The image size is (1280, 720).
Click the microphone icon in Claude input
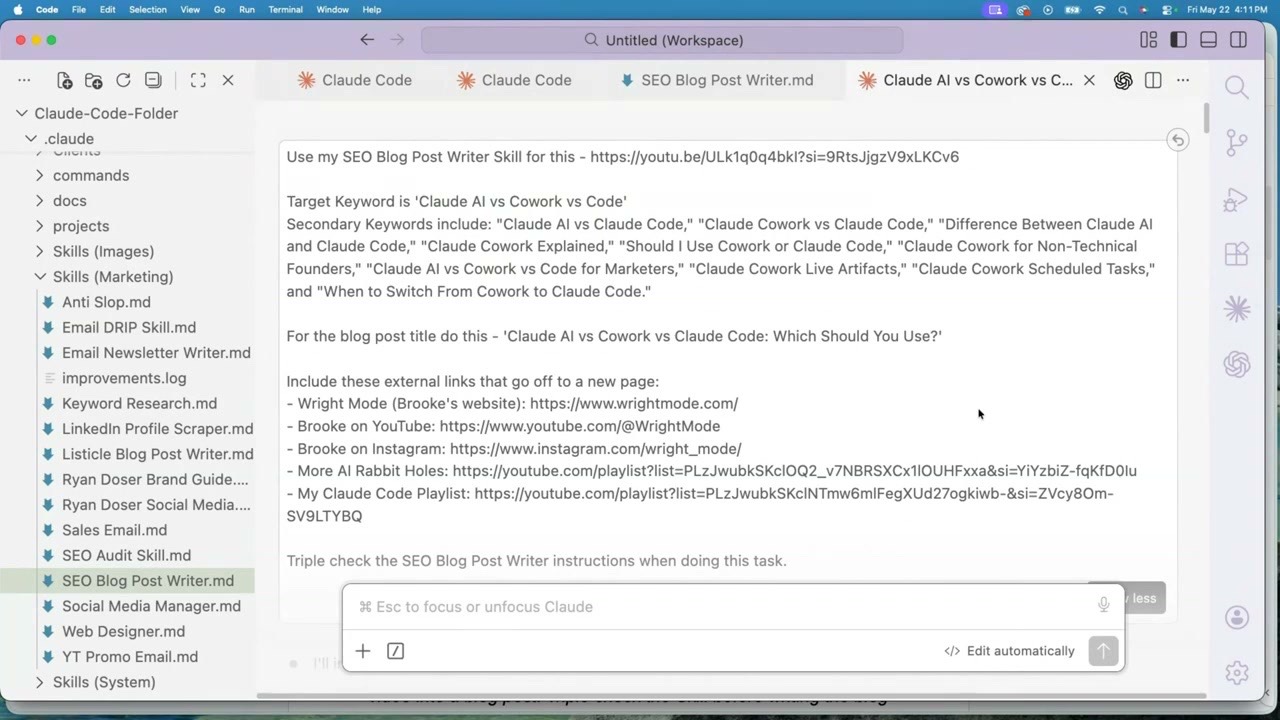[x=1104, y=605]
